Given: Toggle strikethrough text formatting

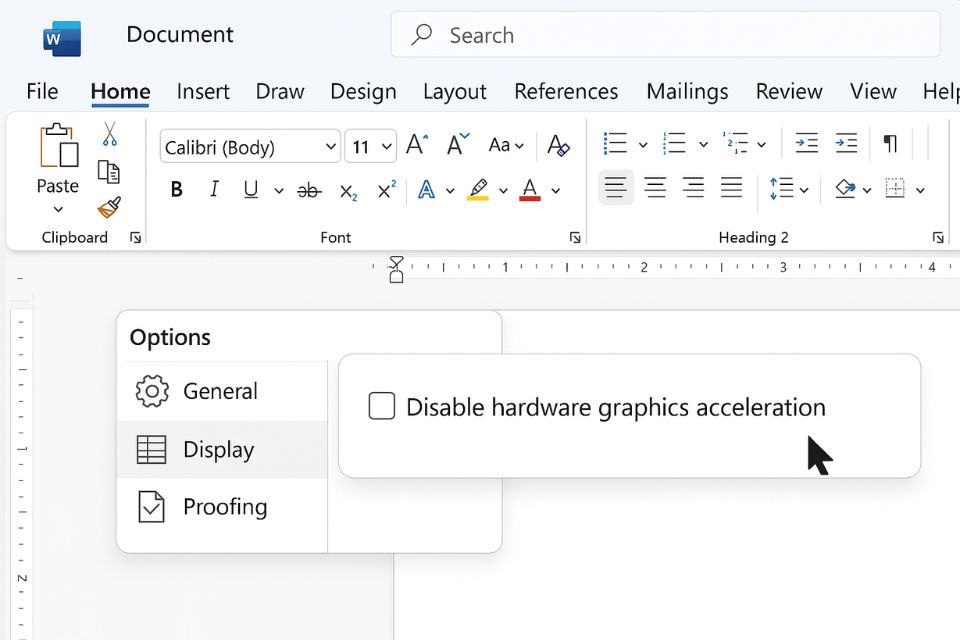Looking at the screenshot, I should click(309, 190).
